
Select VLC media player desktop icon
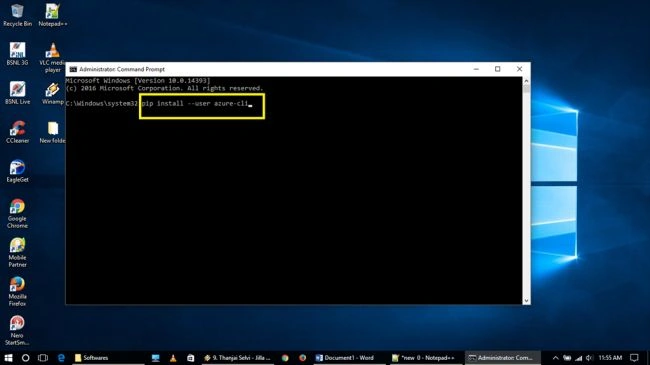point(53,58)
